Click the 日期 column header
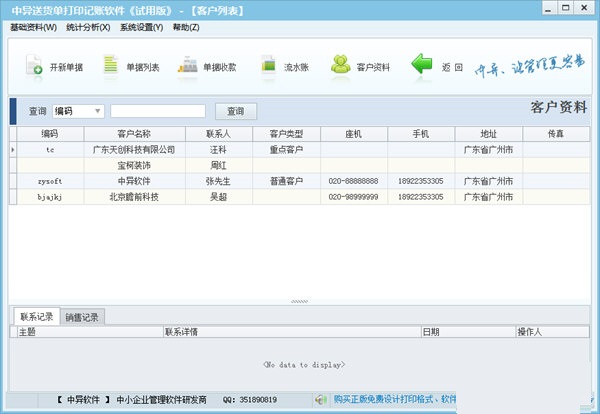This screenshot has width=600, height=414. 468,332
